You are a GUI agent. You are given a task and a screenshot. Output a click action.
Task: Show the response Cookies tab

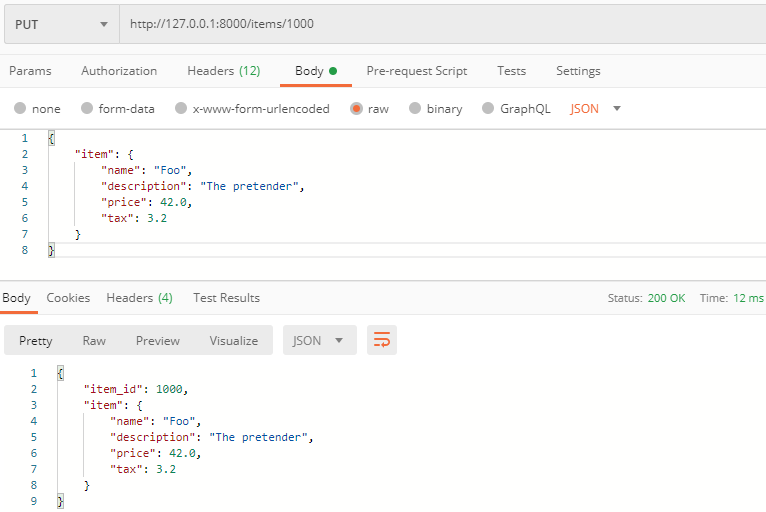coord(68,298)
